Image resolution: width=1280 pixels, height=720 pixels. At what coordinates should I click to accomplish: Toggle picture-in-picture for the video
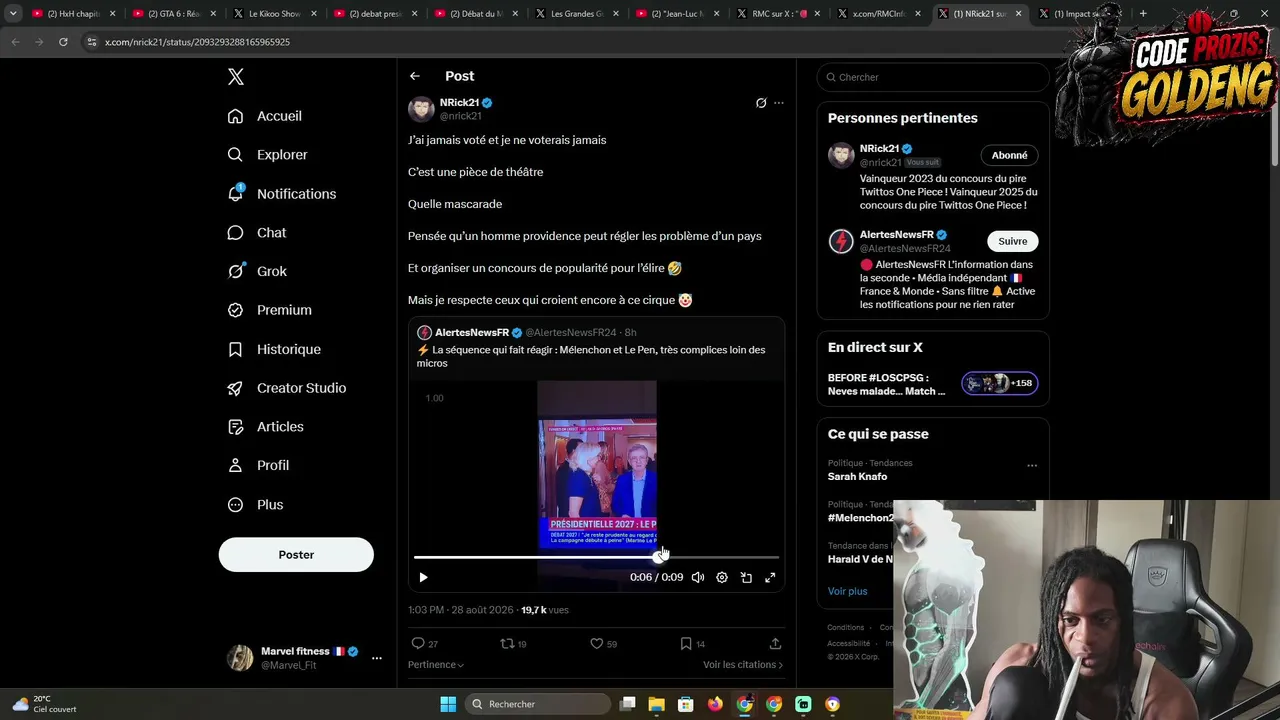[746, 577]
